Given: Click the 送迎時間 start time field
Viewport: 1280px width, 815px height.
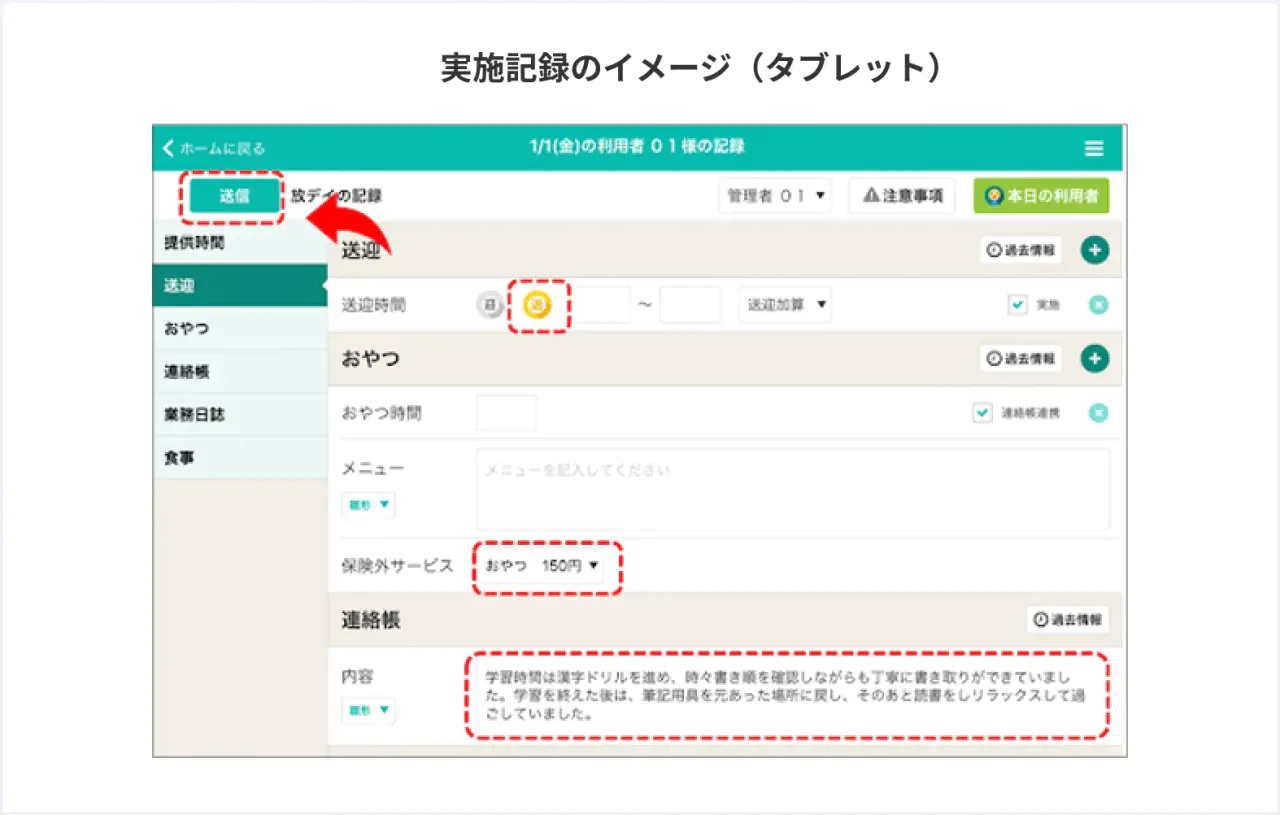Looking at the screenshot, I should point(601,305).
